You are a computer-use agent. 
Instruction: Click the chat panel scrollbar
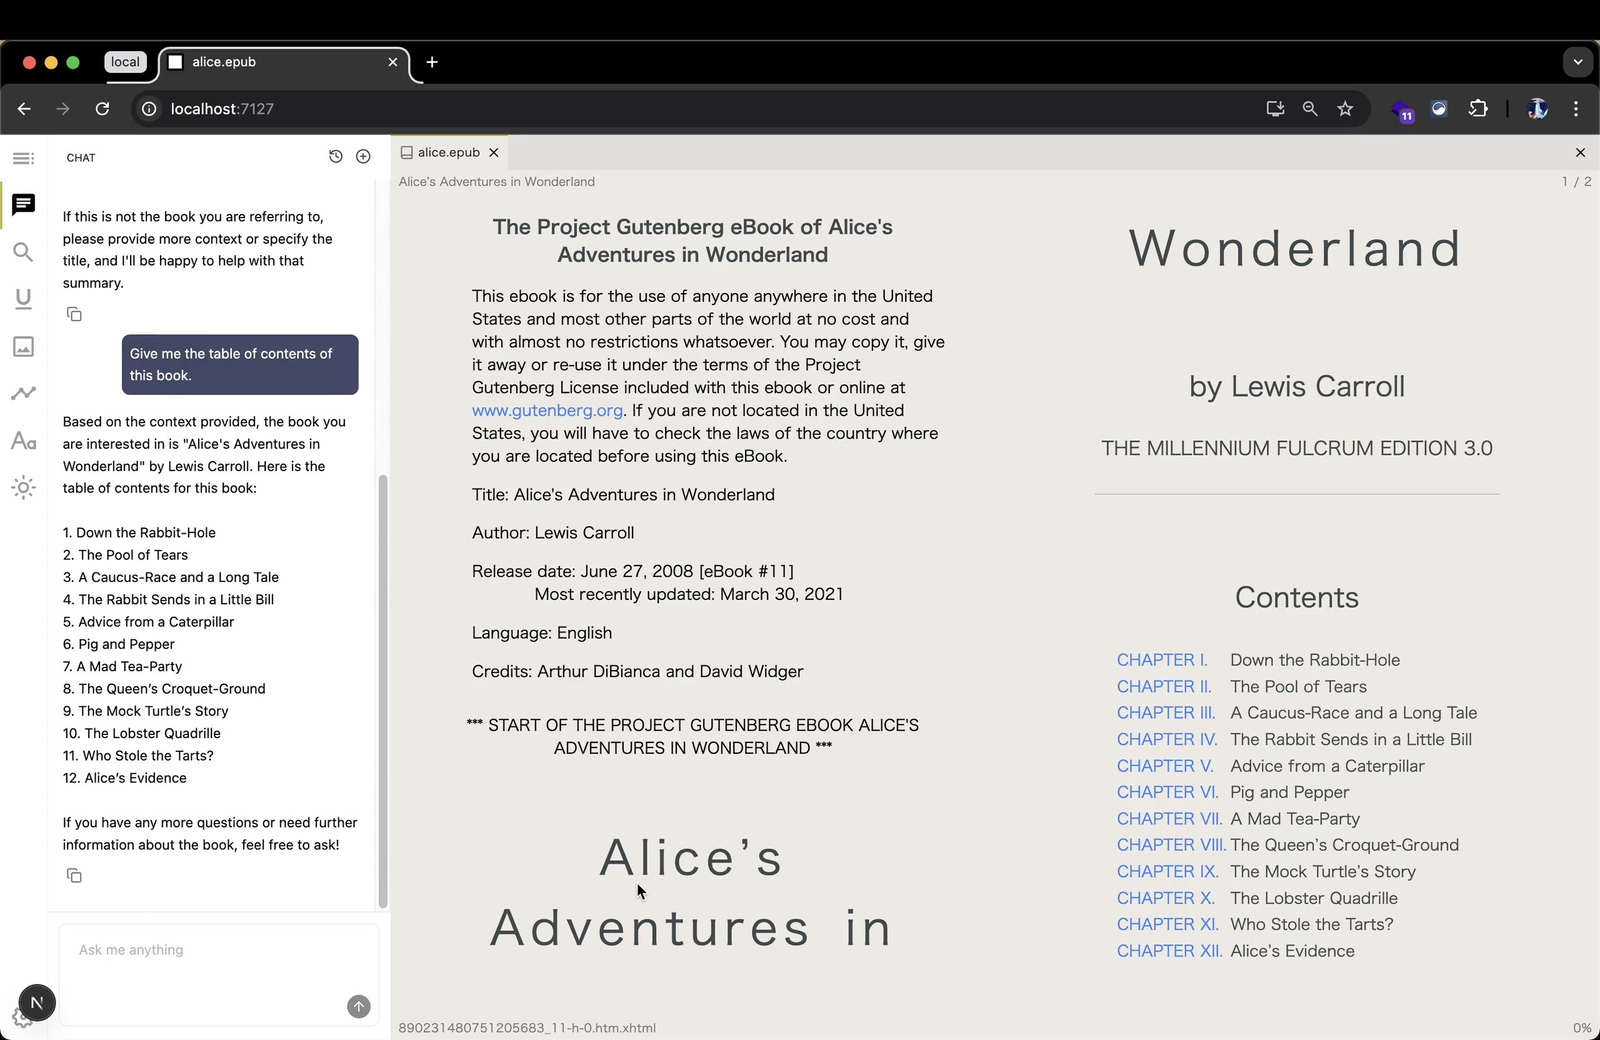[x=382, y=691]
